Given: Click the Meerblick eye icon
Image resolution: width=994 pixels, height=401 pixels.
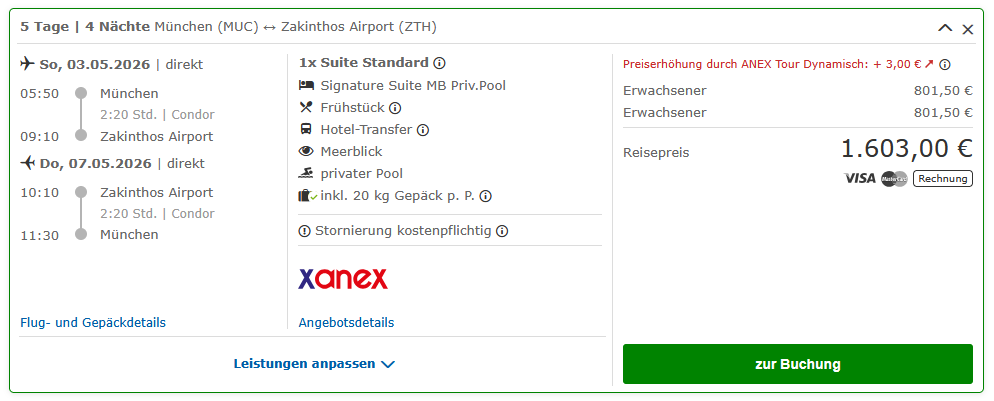Looking at the screenshot, I should (306, 152).
